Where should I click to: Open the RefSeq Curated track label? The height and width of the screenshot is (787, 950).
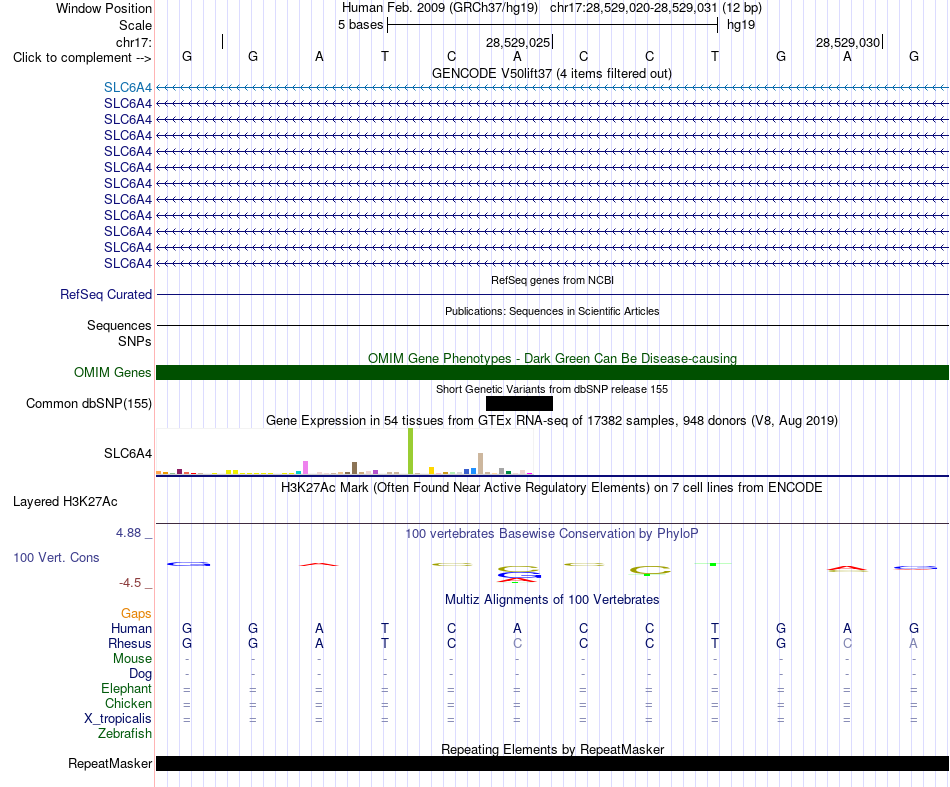pyautogui.click(x=106, y=294)
